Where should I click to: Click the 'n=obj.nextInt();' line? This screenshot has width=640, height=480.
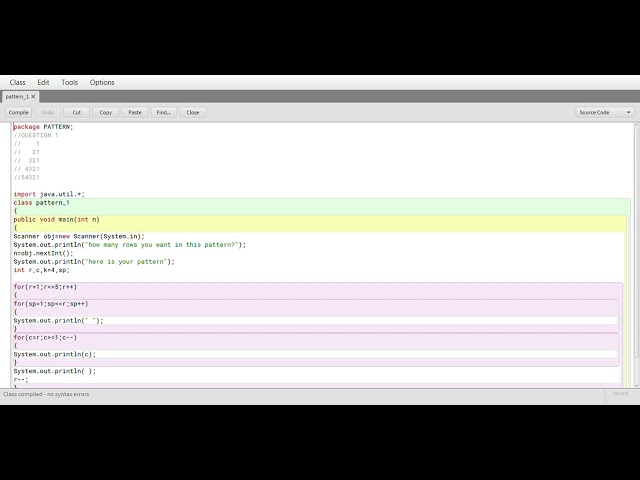[43, 253]
